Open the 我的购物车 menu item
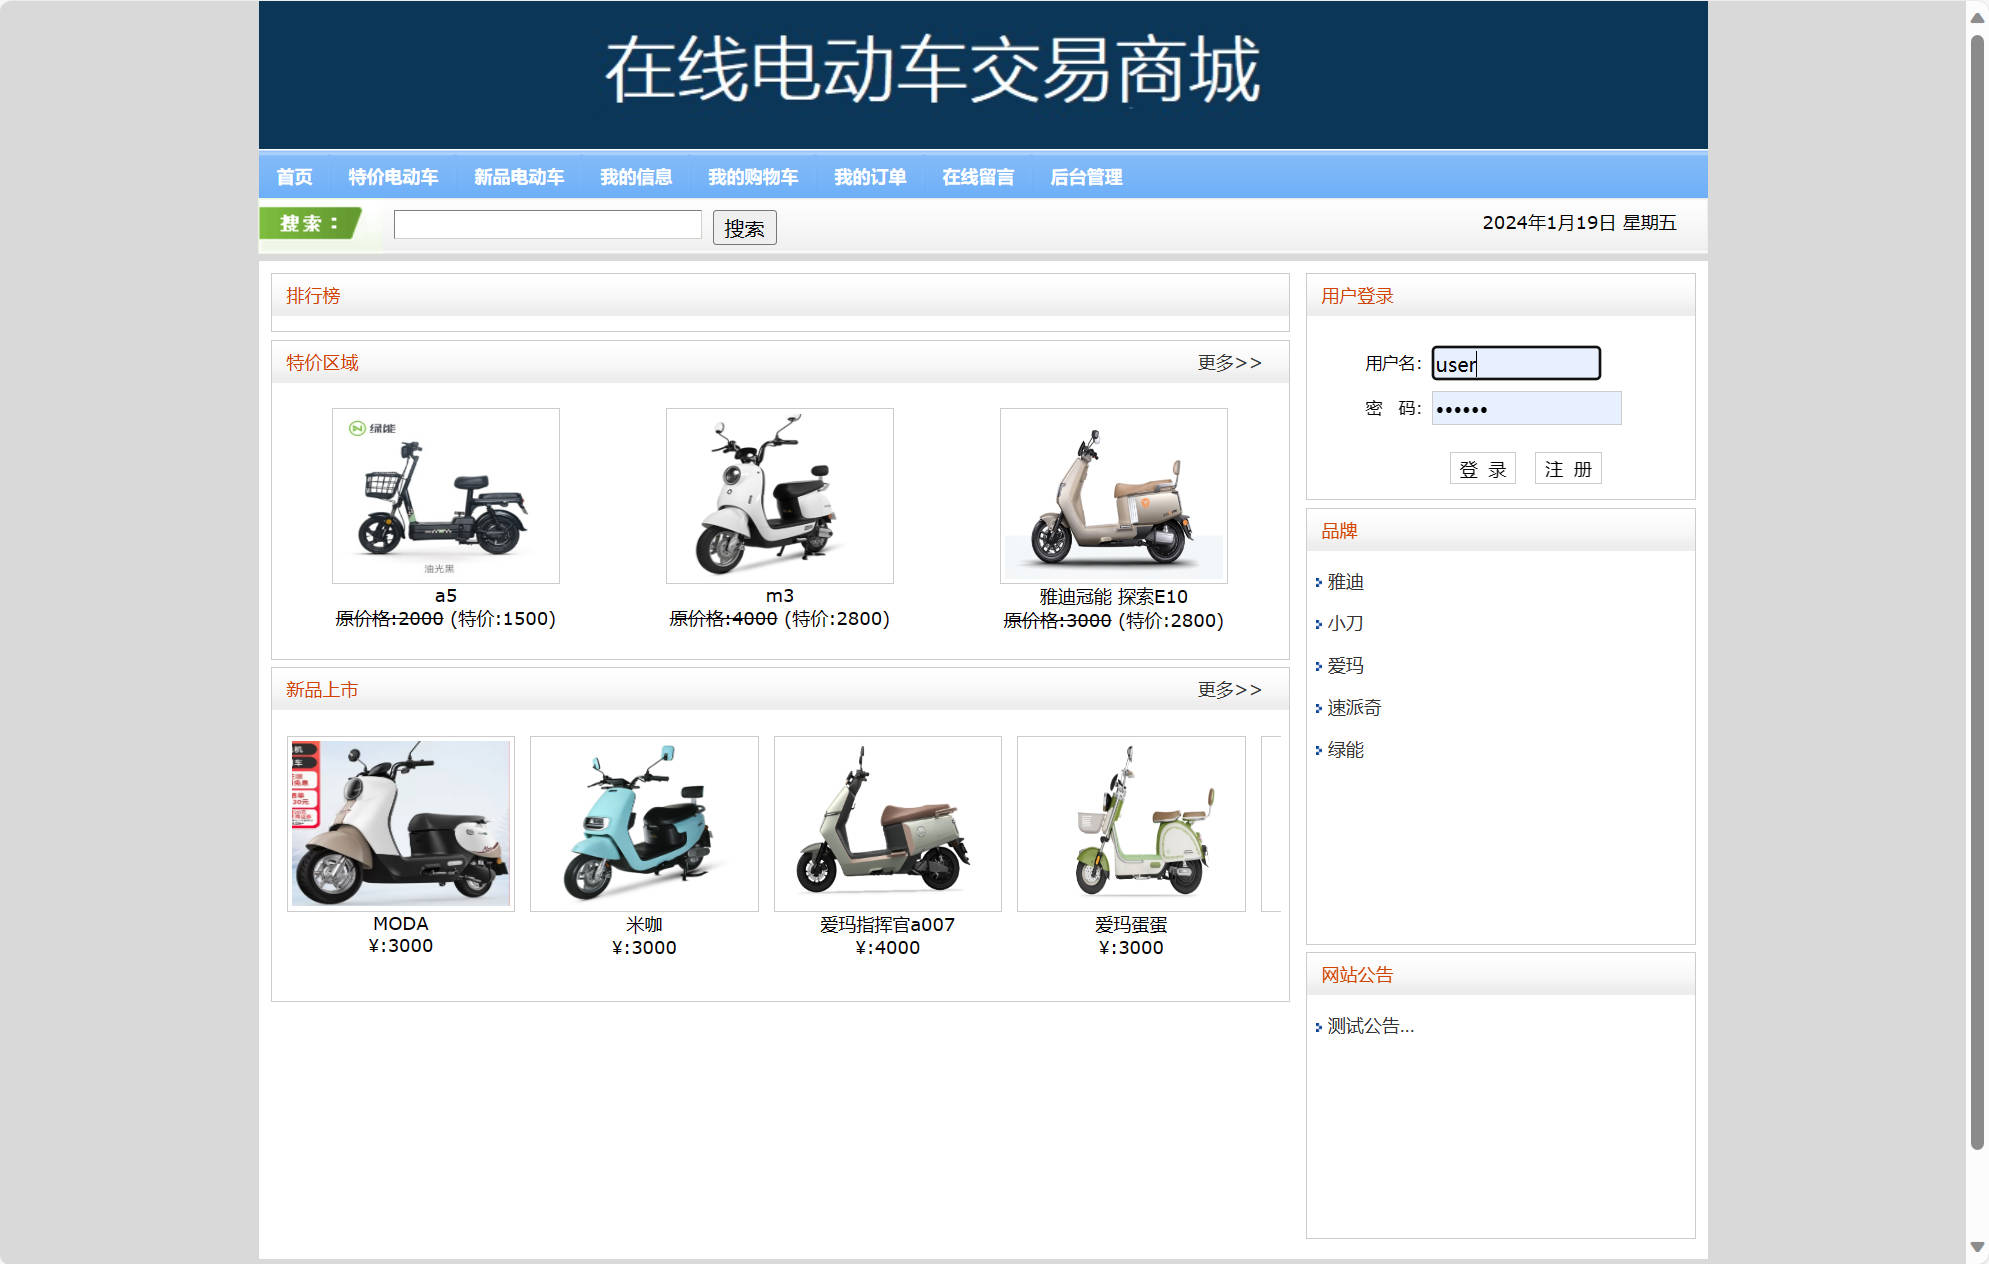The image size is (1989, 1264). (753, 177)
